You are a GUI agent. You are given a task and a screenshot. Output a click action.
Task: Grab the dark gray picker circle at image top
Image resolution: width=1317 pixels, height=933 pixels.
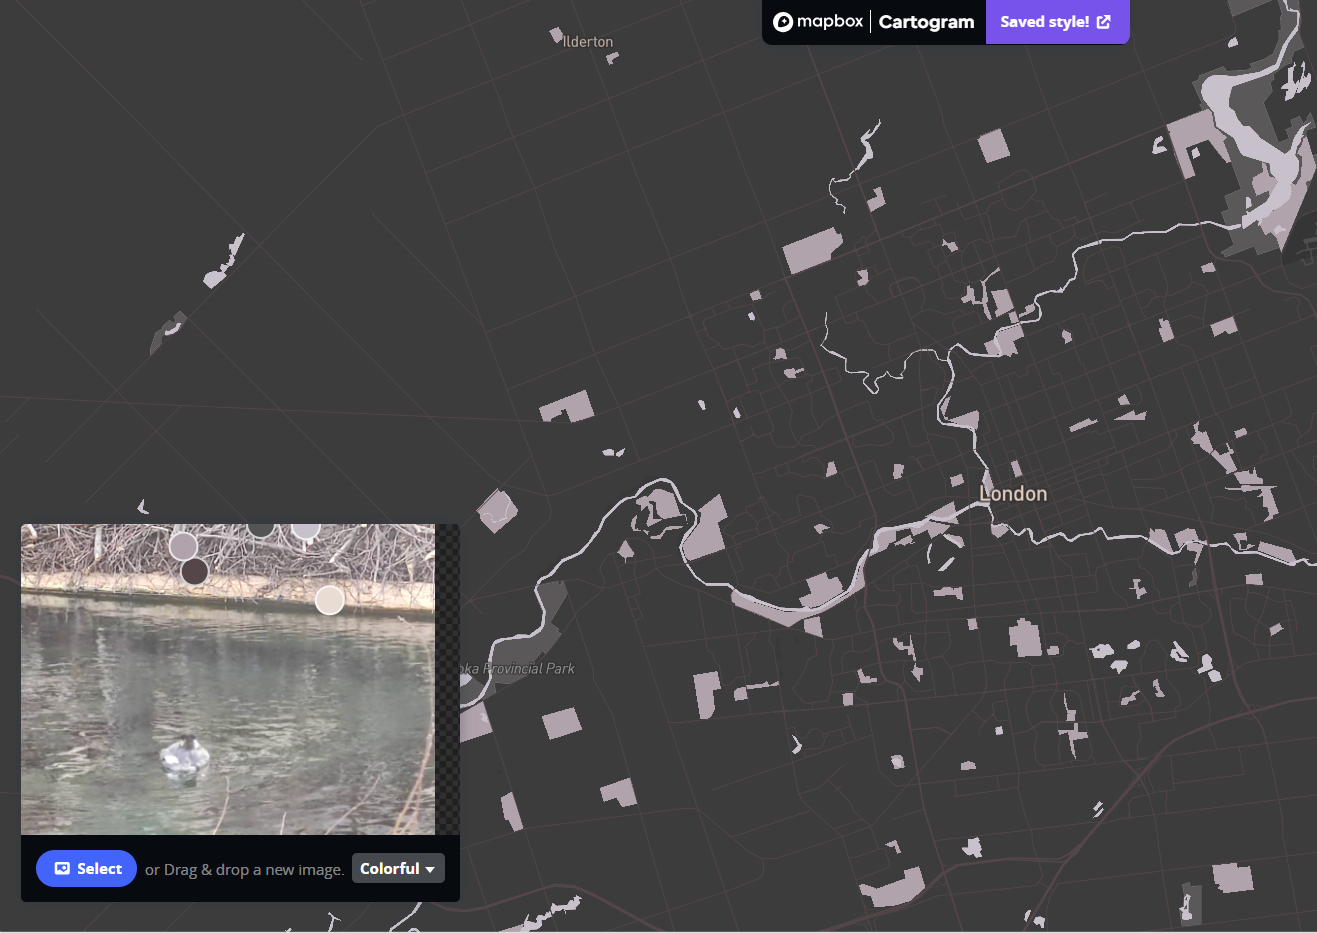260,528
